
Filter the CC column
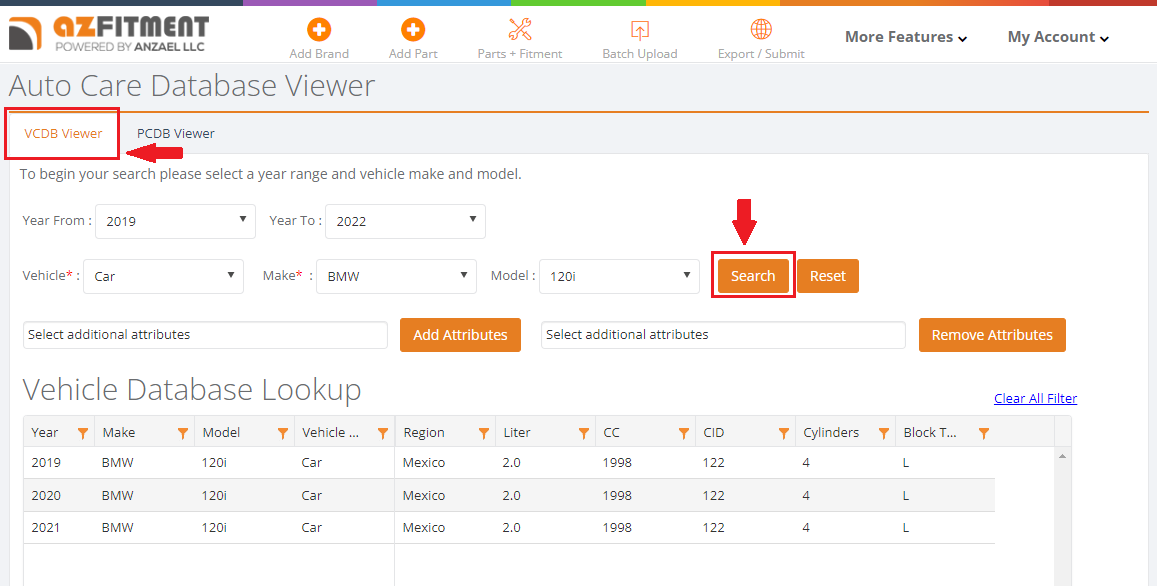click(684, 433)
